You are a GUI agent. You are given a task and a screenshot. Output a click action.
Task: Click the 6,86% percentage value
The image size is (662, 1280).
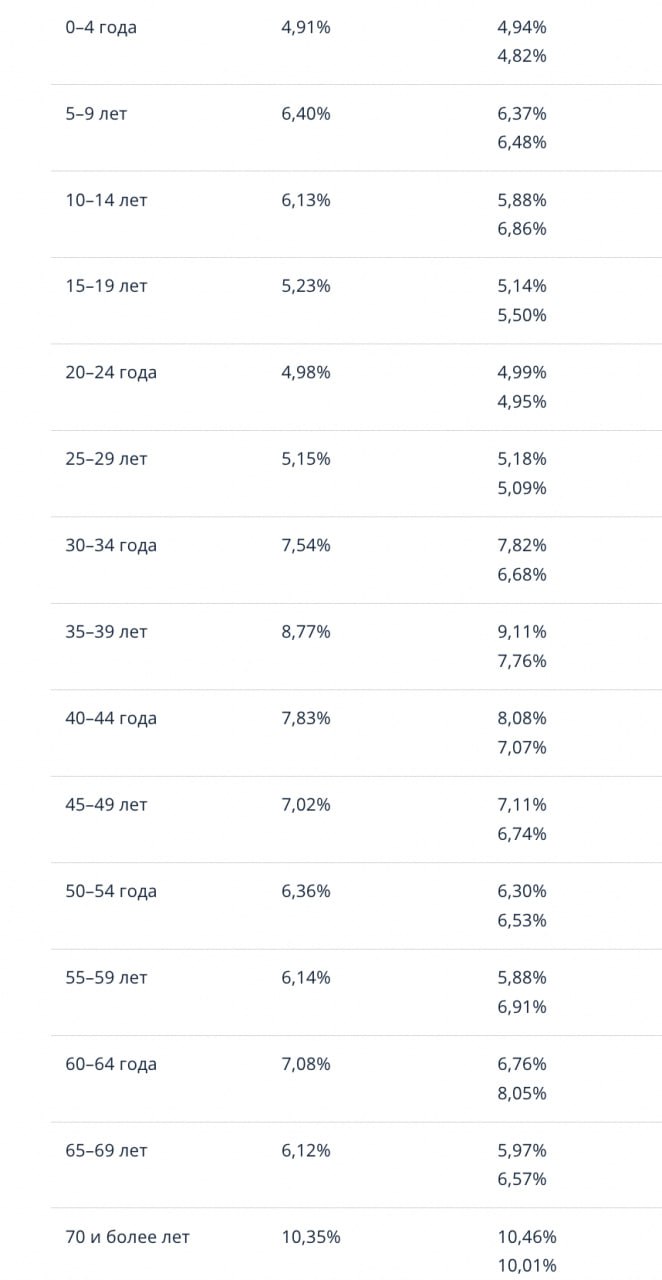[522, 229]
